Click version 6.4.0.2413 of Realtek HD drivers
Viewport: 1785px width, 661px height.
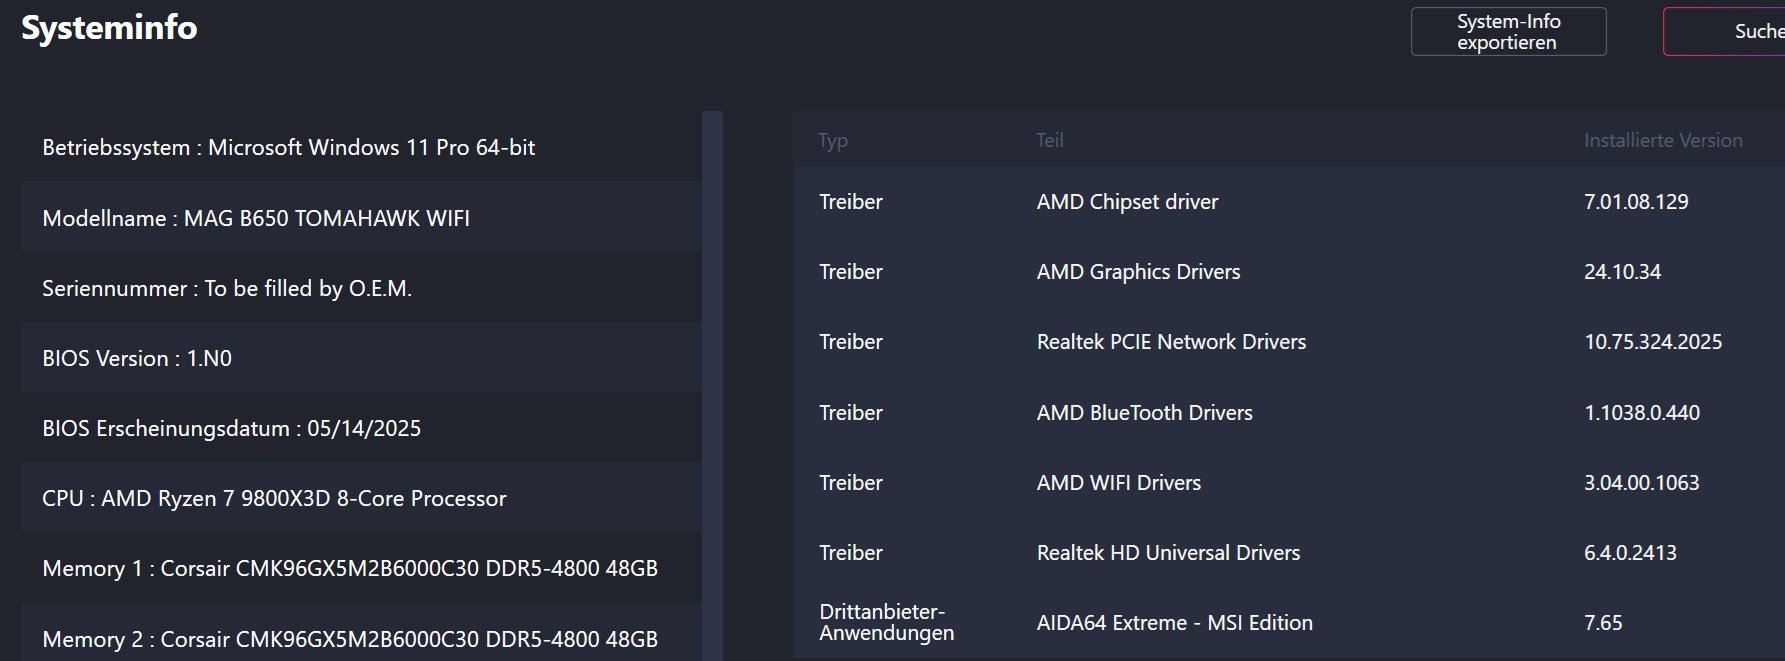(1630, 552)
